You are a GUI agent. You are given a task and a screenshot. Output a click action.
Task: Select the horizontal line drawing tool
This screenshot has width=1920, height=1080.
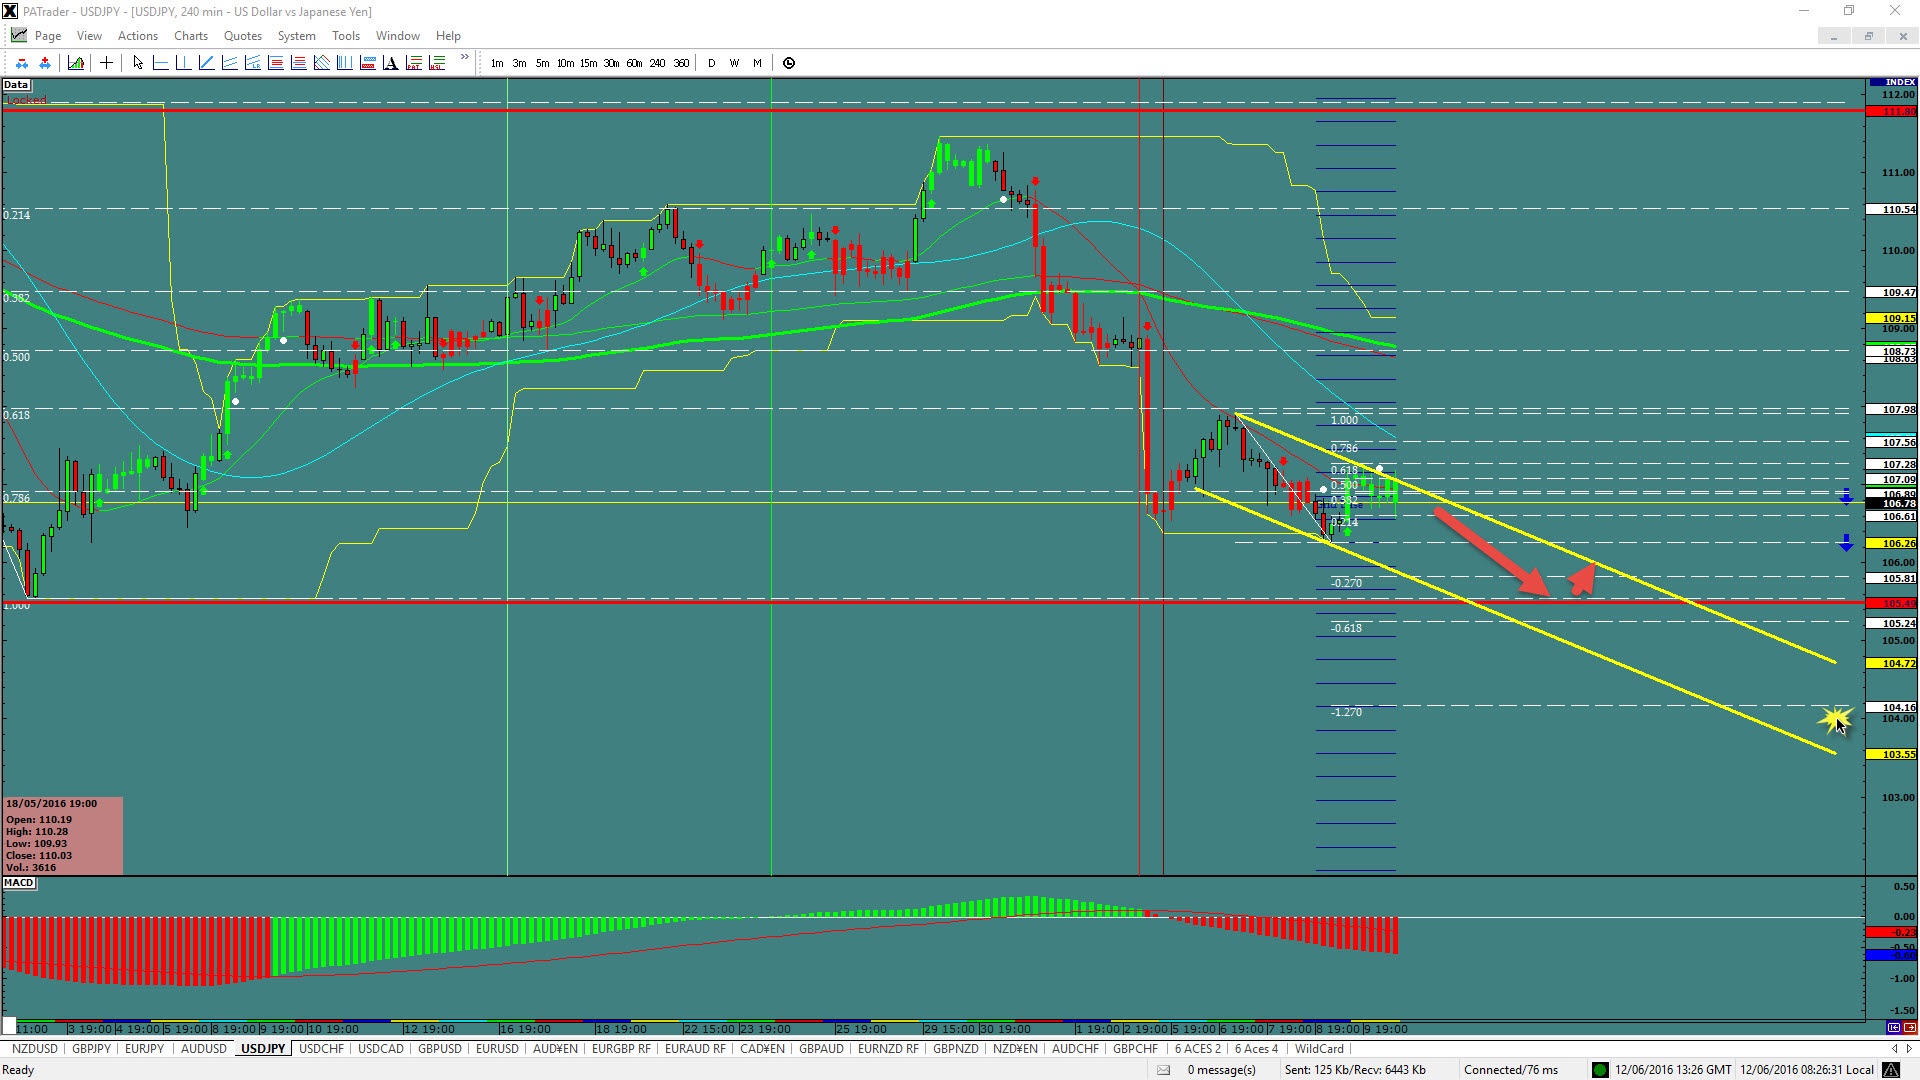tap(160, 63)
